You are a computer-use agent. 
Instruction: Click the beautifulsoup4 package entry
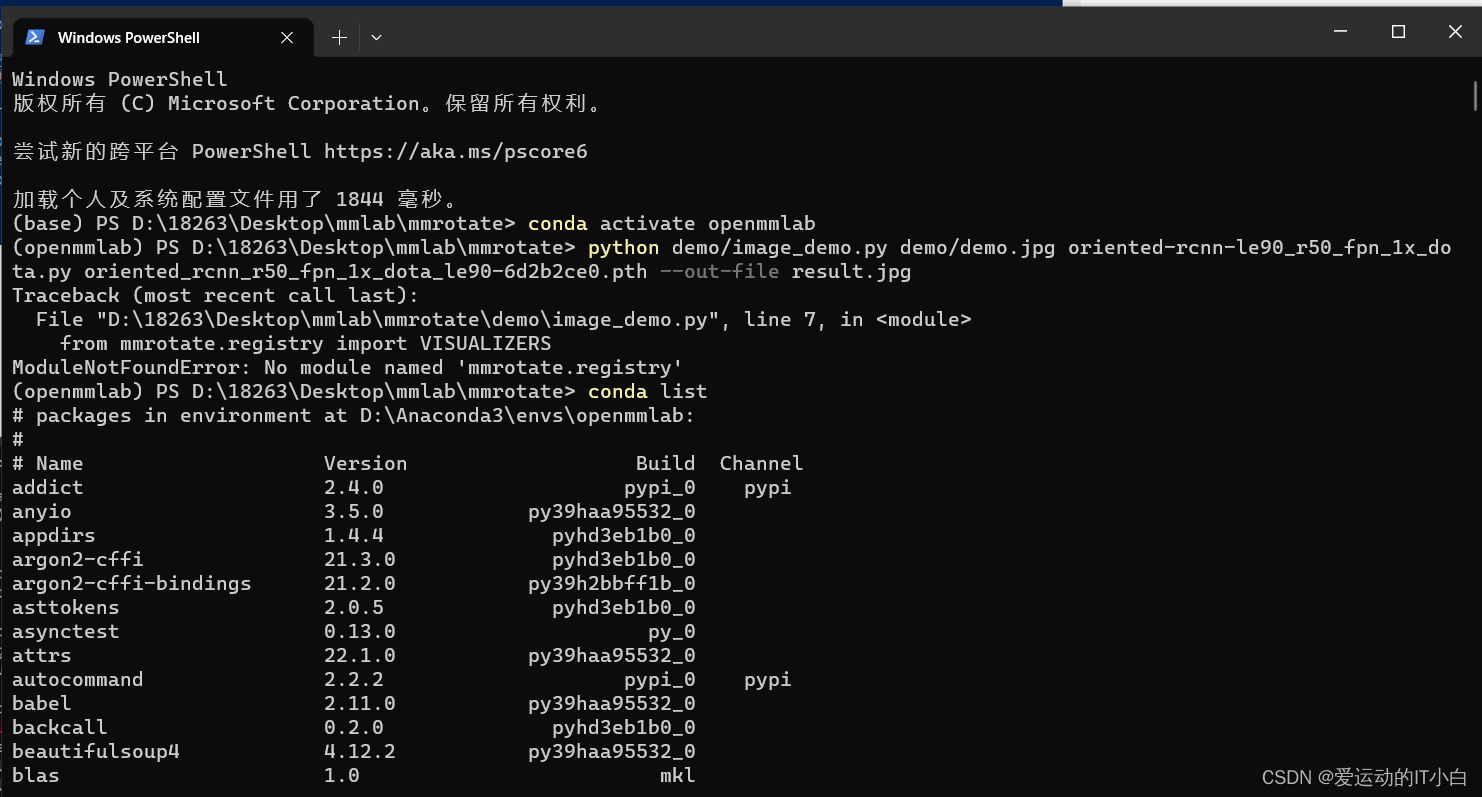coord(95,751)
